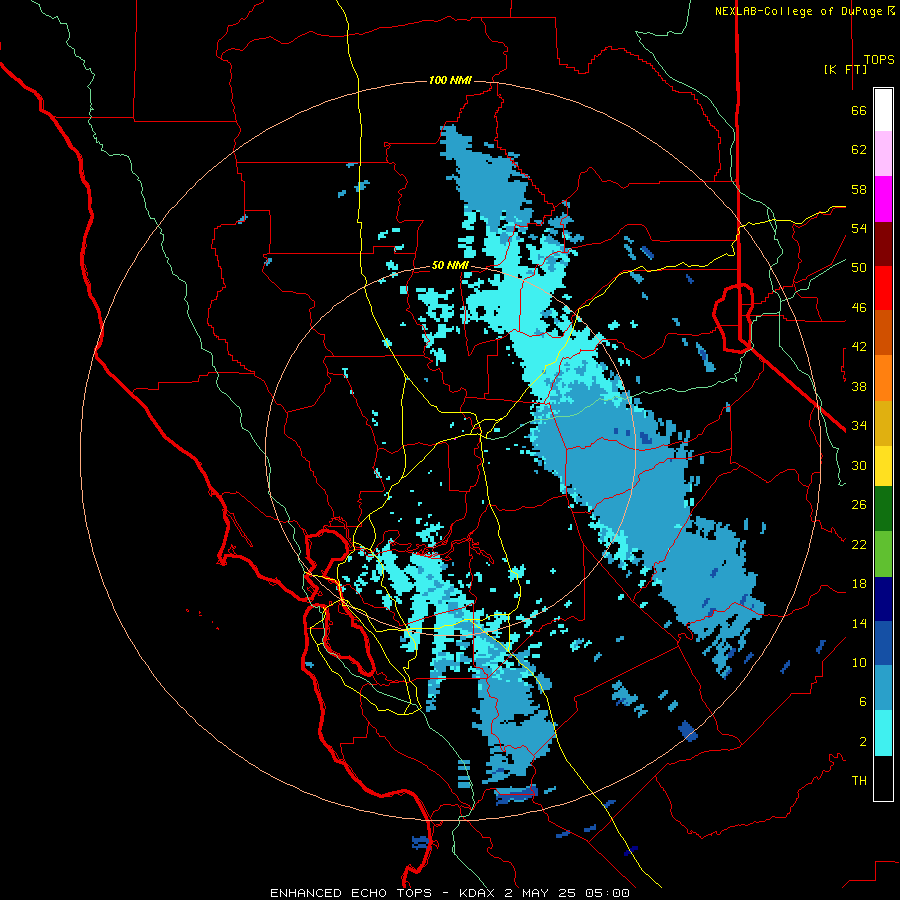Click the light pink legend swatch

click(883, 154)
